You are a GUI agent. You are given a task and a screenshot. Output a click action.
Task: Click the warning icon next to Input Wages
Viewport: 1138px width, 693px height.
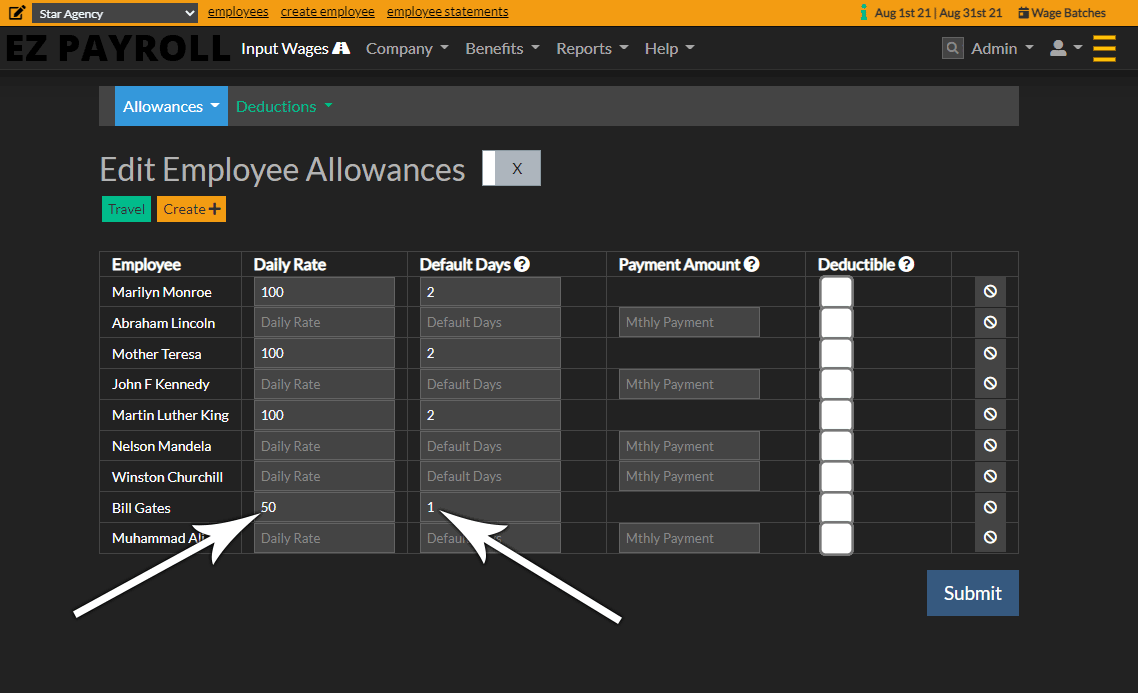342,47
